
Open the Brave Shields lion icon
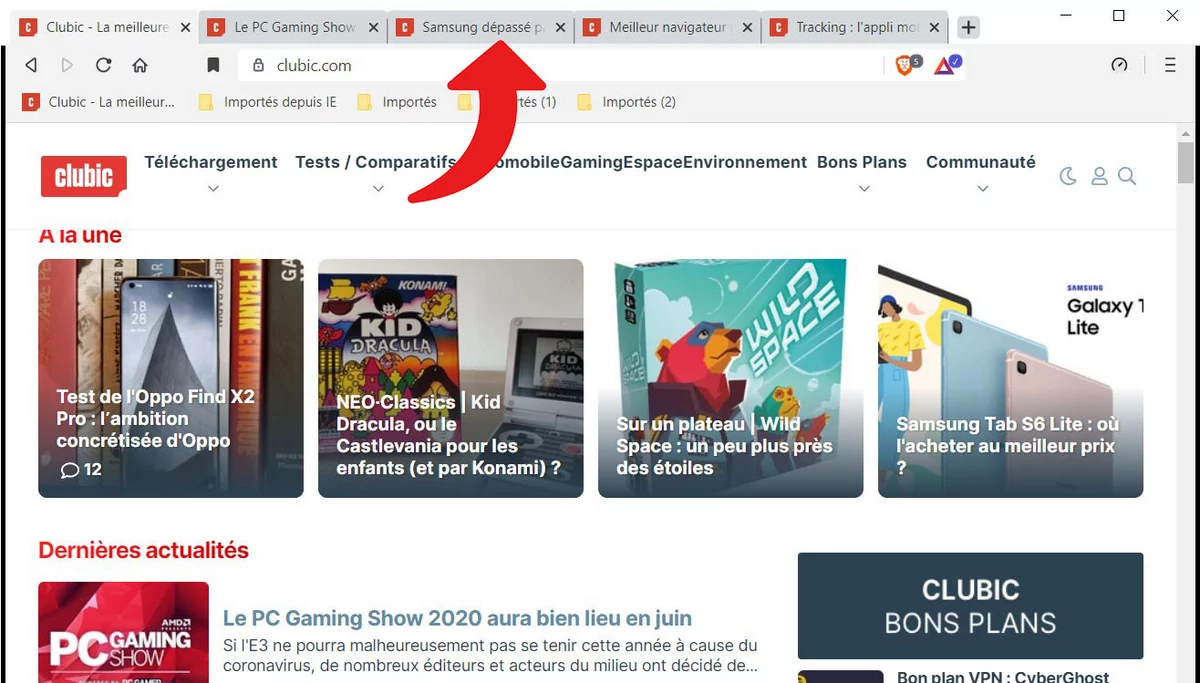coord(907,65)
